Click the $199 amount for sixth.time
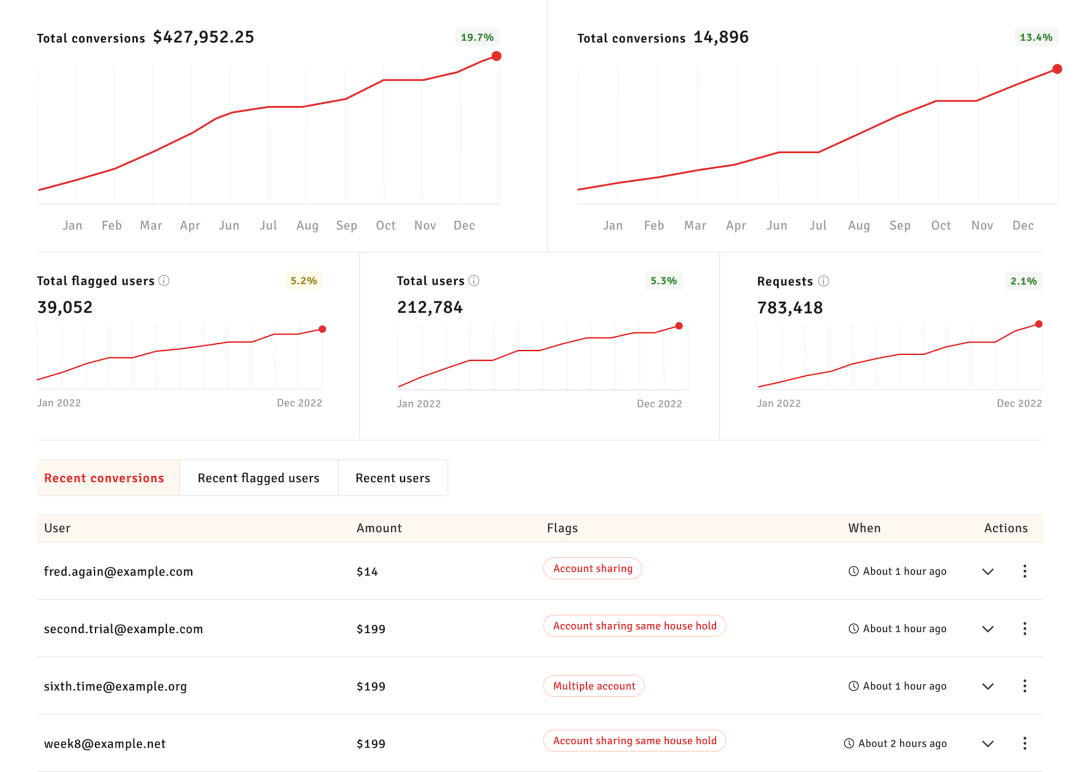1080x772 pixels. pyautogui.click(x=371, y=687)
